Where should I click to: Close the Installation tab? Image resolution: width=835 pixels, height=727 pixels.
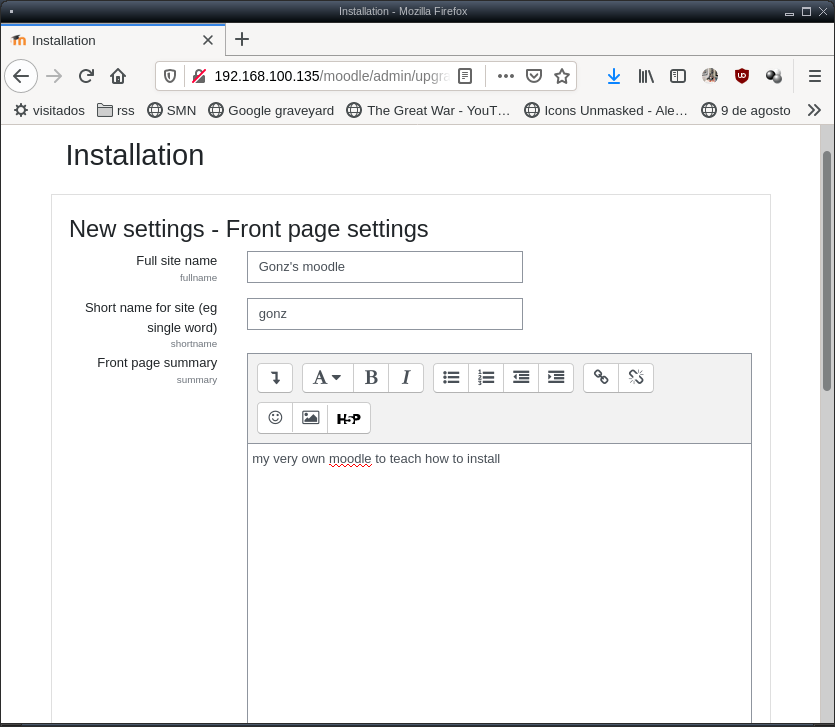pos(208,40)
